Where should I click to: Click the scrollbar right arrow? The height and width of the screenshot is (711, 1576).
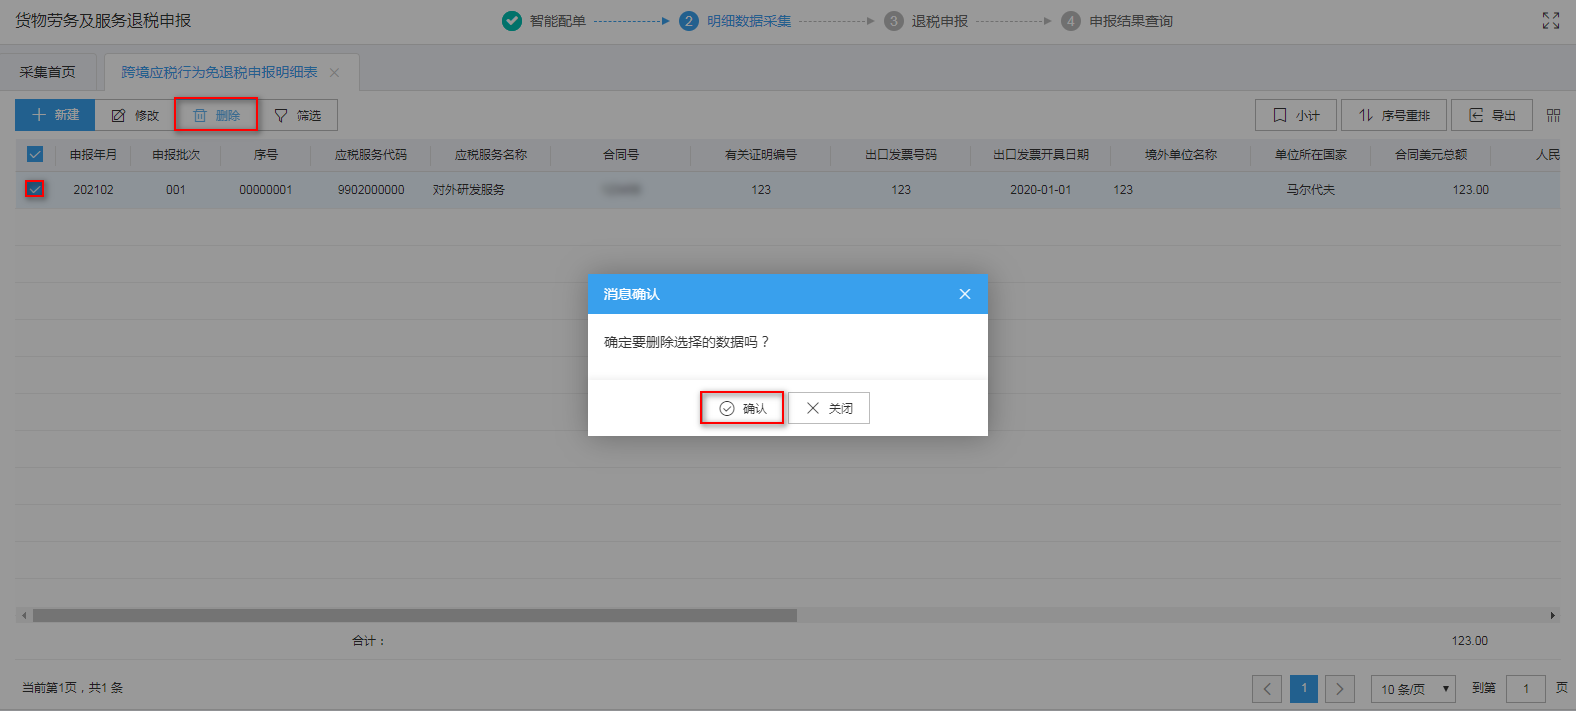(1552, 615)
